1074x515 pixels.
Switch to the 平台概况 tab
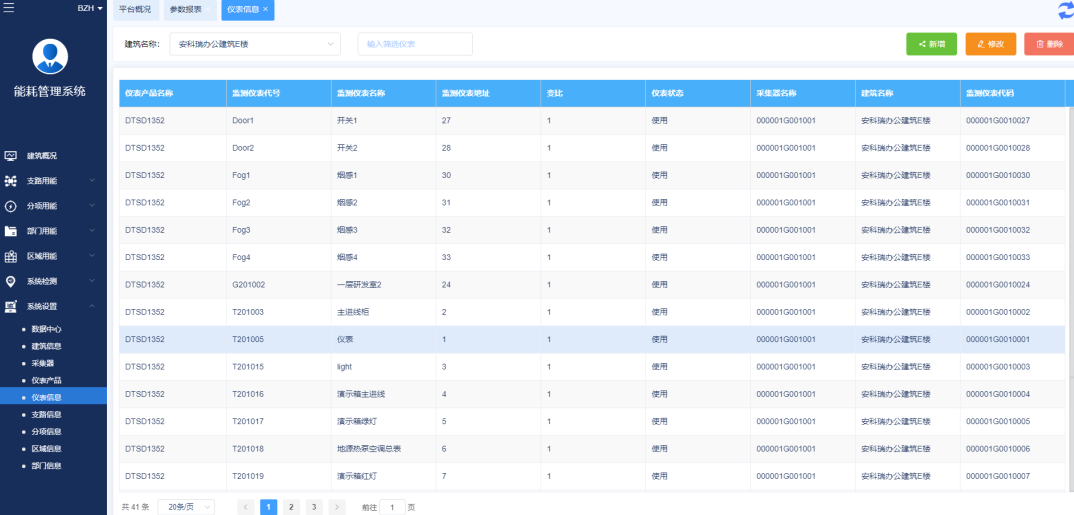point(135,9)
